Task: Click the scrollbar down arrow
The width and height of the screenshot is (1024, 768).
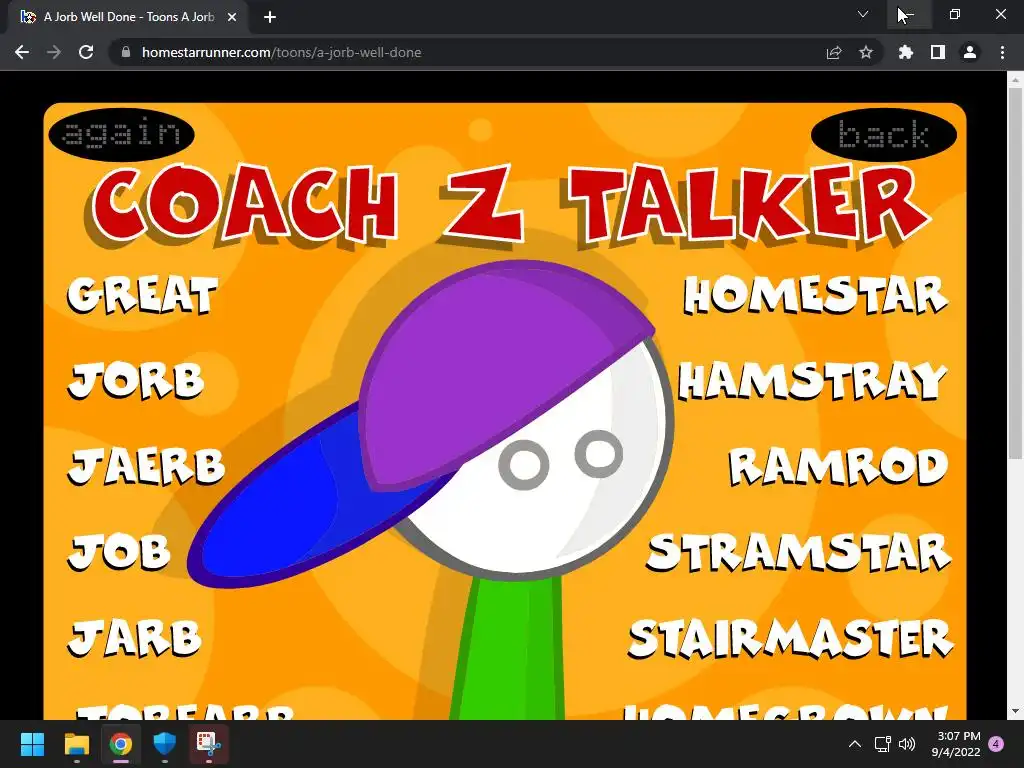Action: [1015, 711]
